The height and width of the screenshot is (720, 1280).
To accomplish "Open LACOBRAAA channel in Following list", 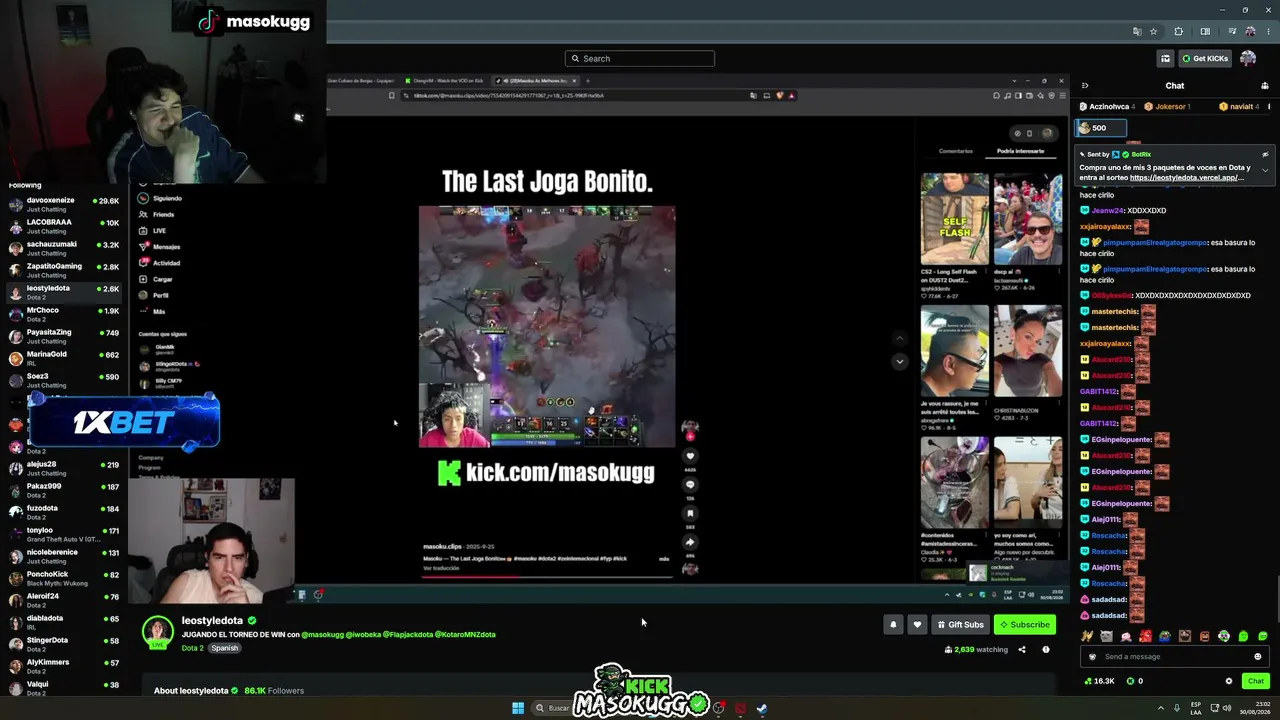I will point(63,226).
